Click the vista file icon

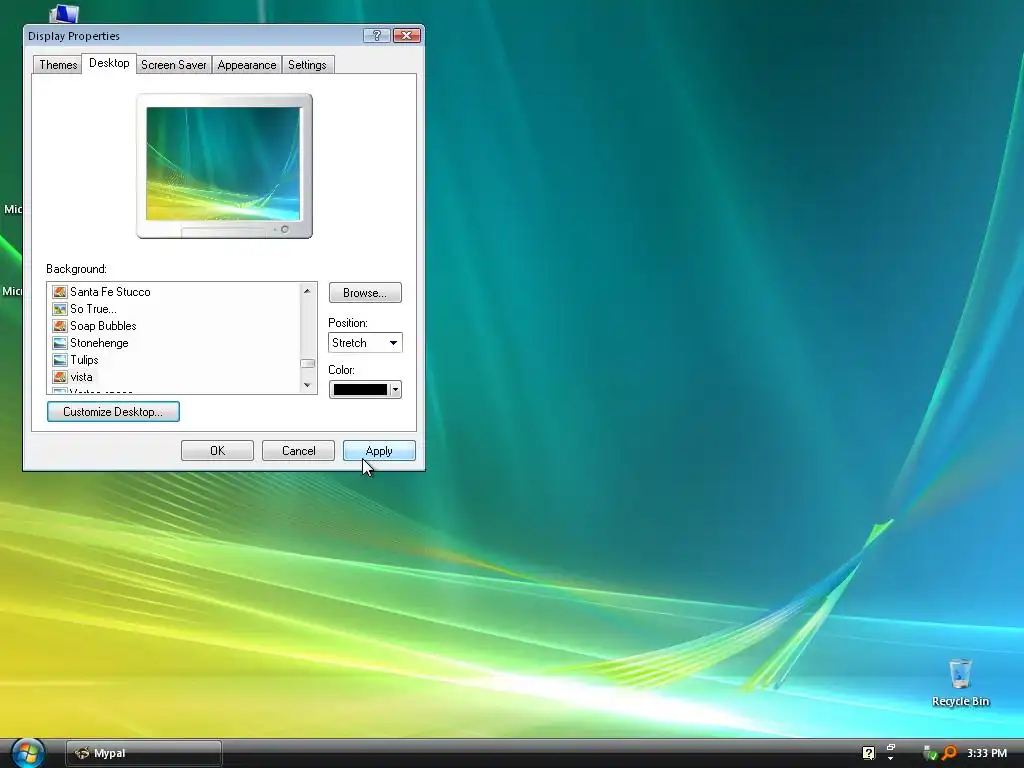pyautogui.click(x=59, y=377)
